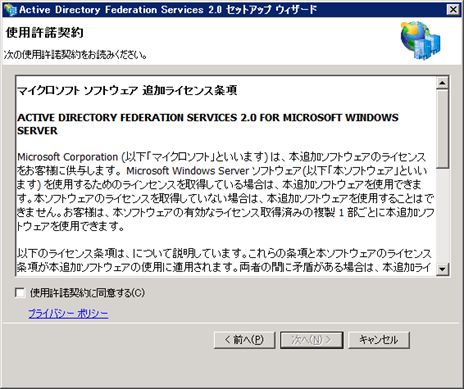This screenshot has width=464, height=389.
Task: Click the license text scroll up arrow
Action: click(442, 82)
